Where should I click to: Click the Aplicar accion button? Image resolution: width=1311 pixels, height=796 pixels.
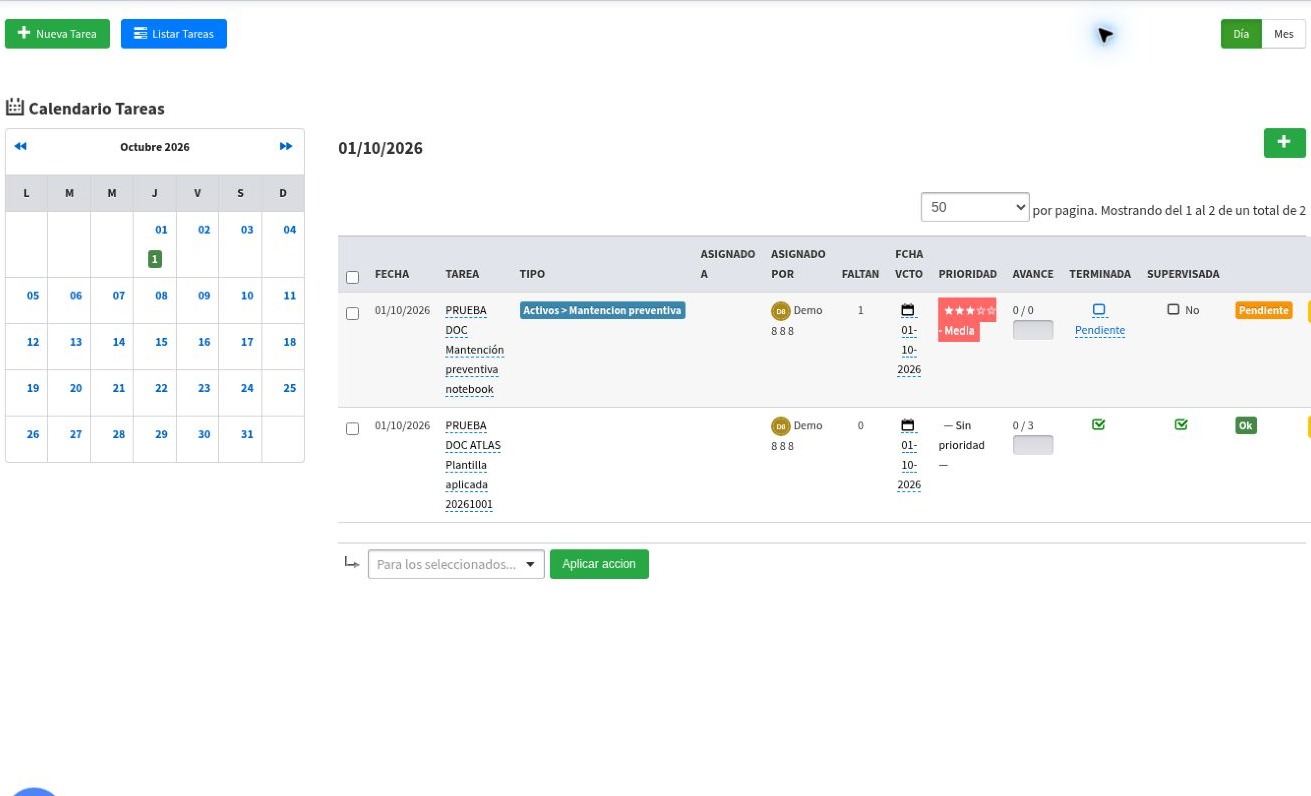(x=599, y=564)
